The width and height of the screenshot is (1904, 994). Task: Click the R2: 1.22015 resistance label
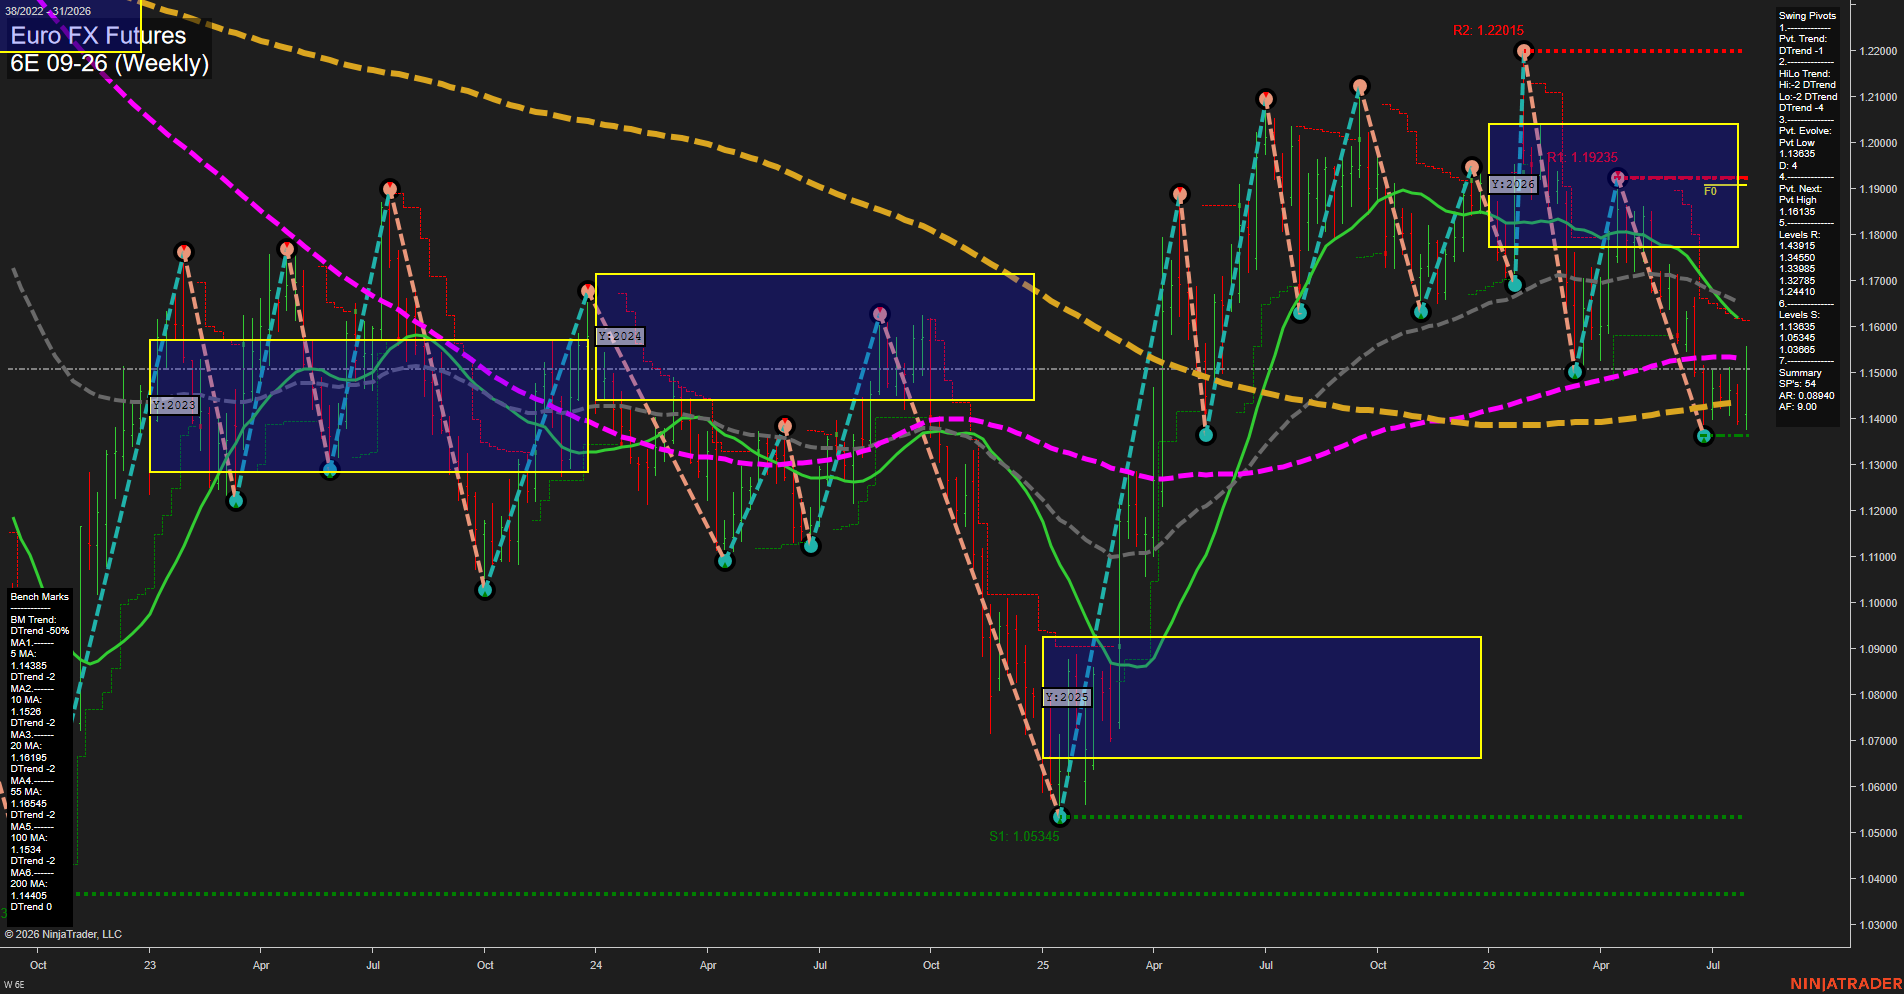1488,31
